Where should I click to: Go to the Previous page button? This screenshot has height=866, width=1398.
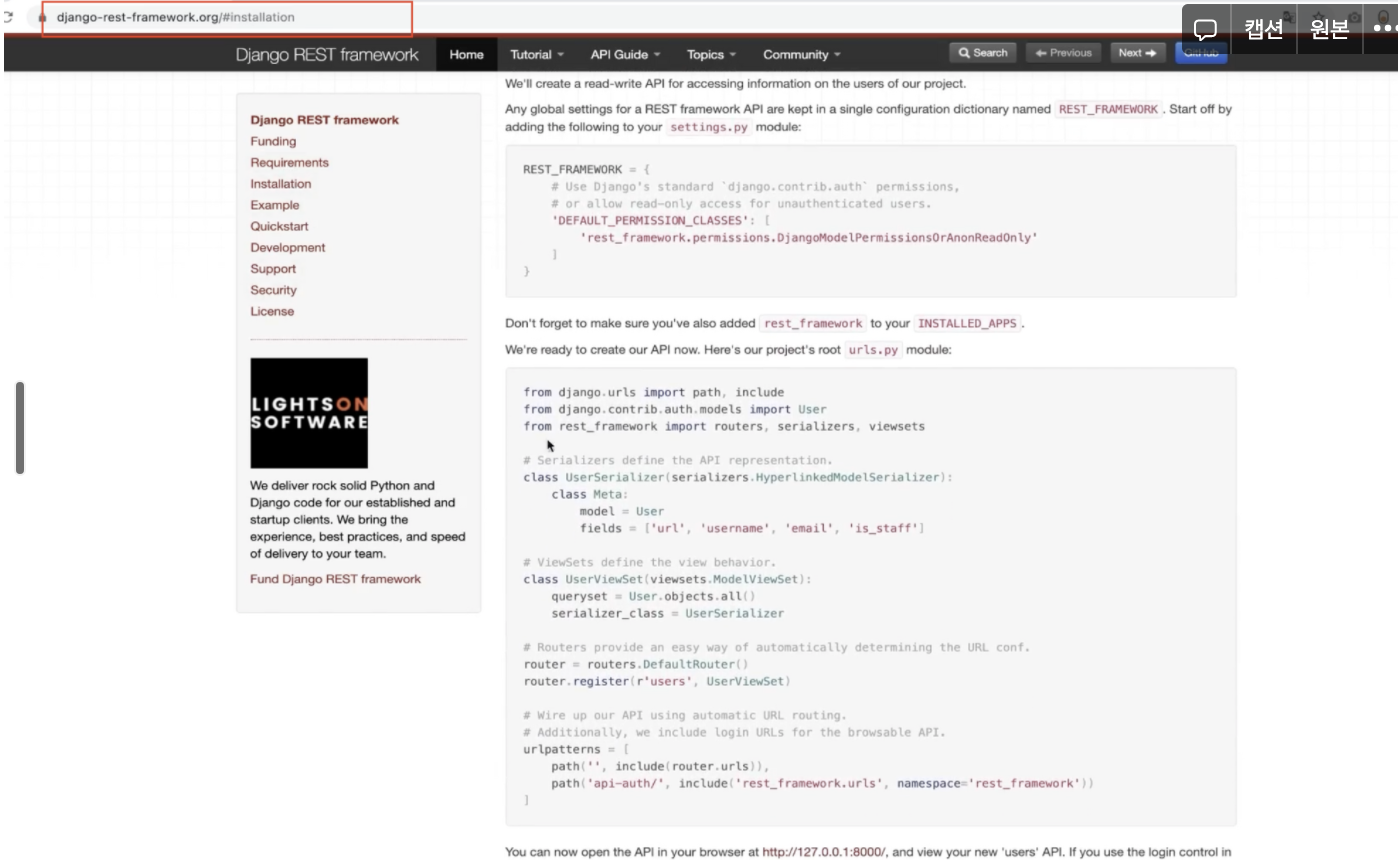(x=1064, y=53)
